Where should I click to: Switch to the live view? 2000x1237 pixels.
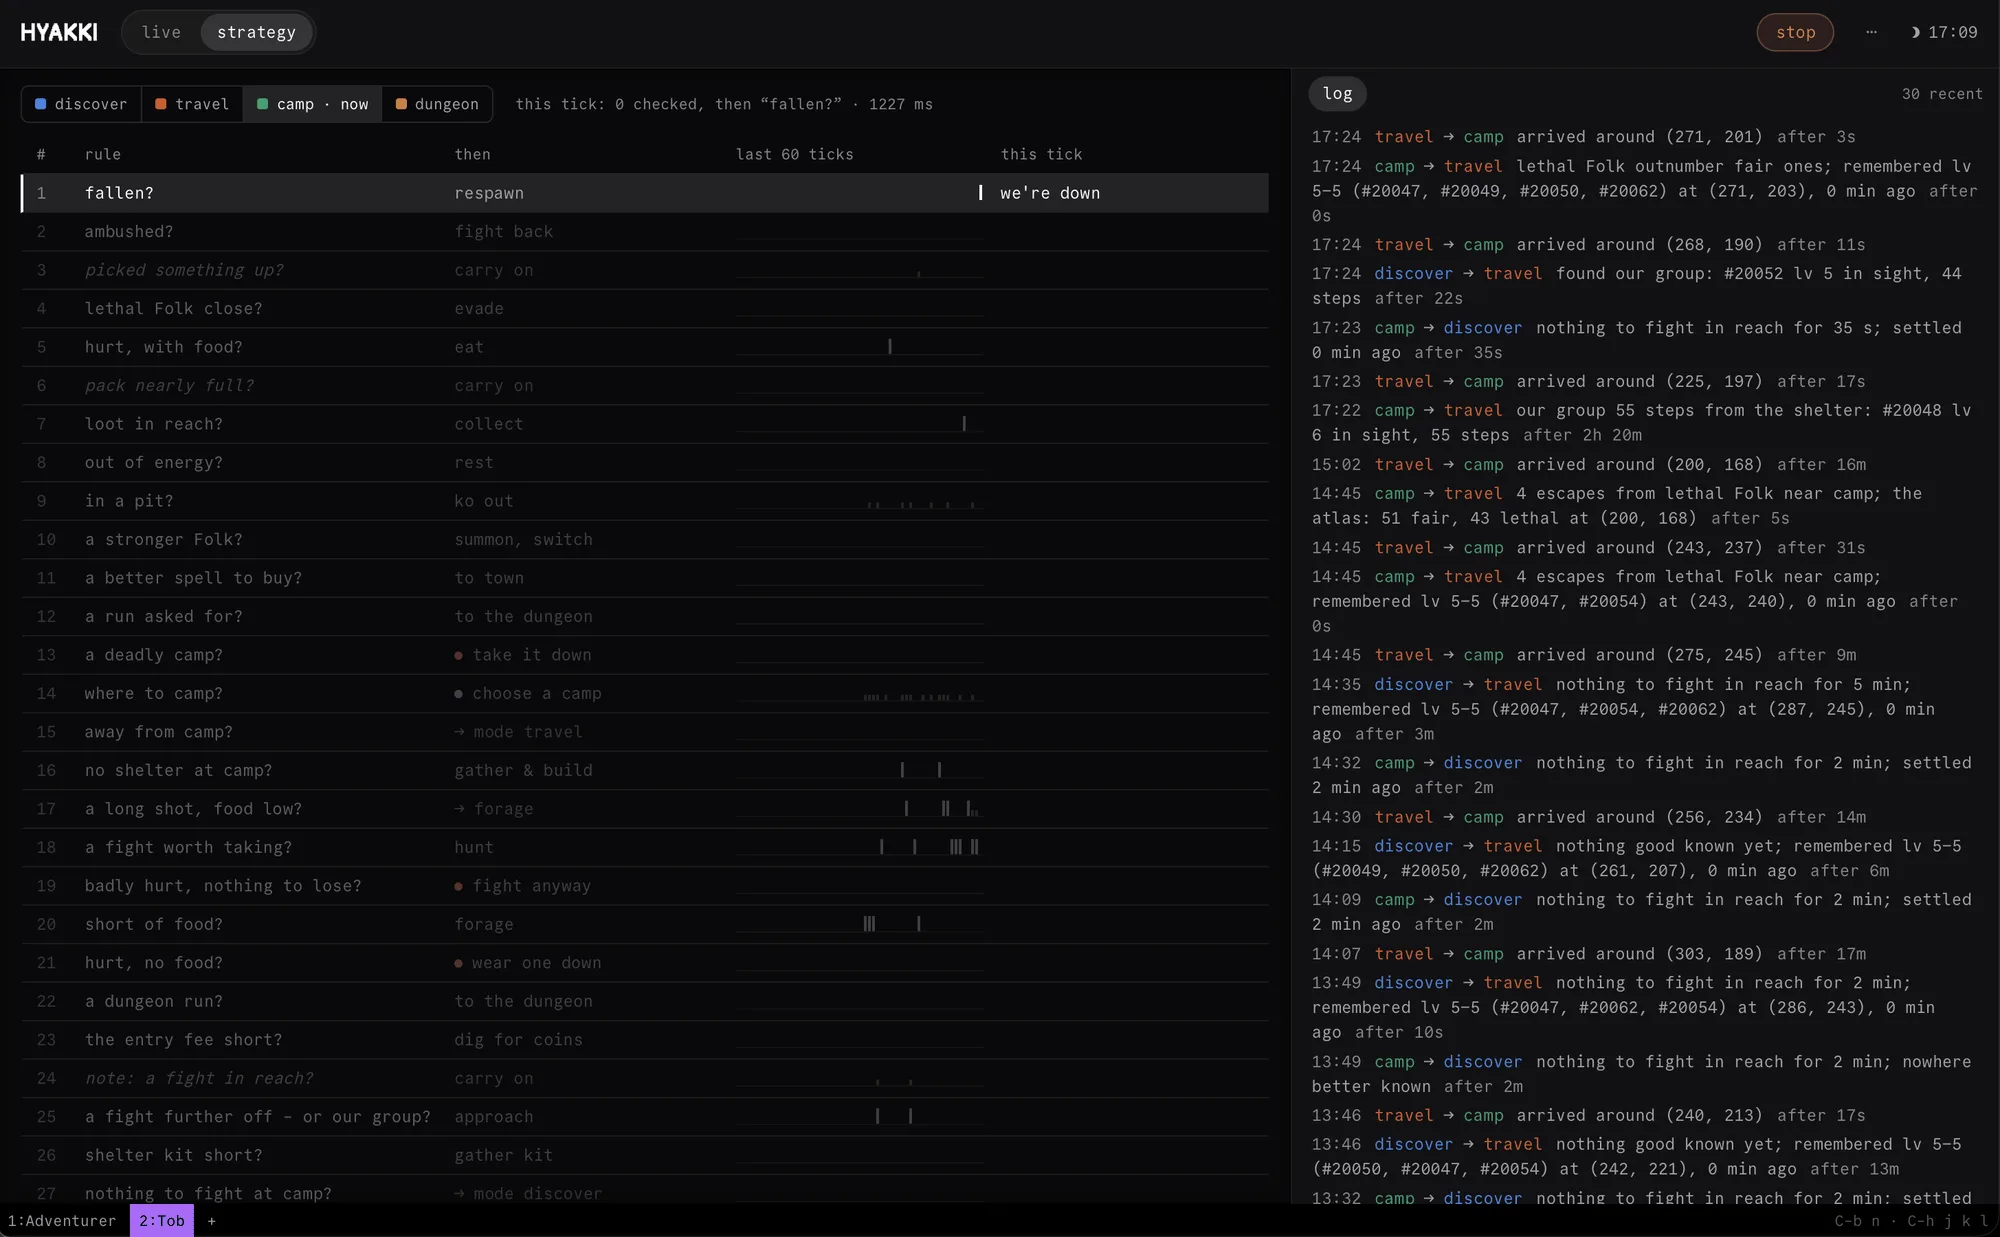[161, 32]
